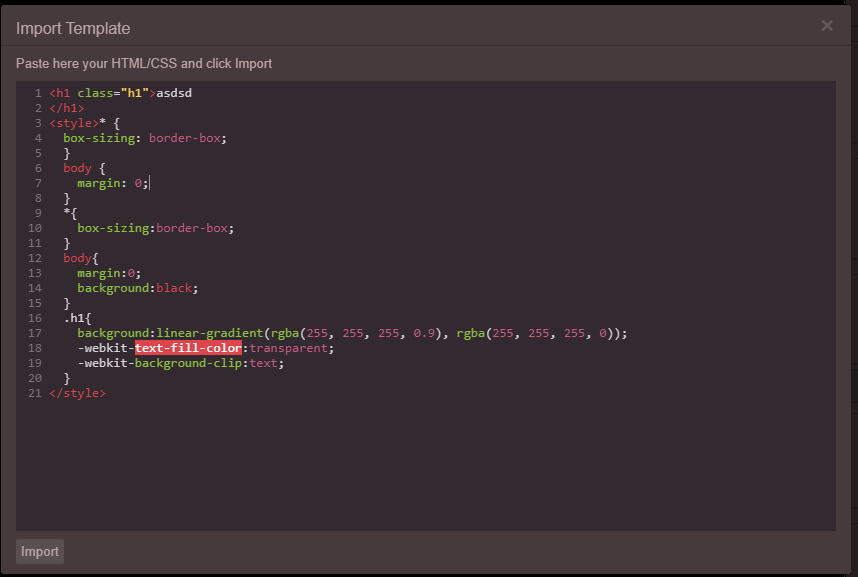The height and width of the screenshot is (577, 858).
Task: Click the closing </style> tag
Action: [77, 393]
